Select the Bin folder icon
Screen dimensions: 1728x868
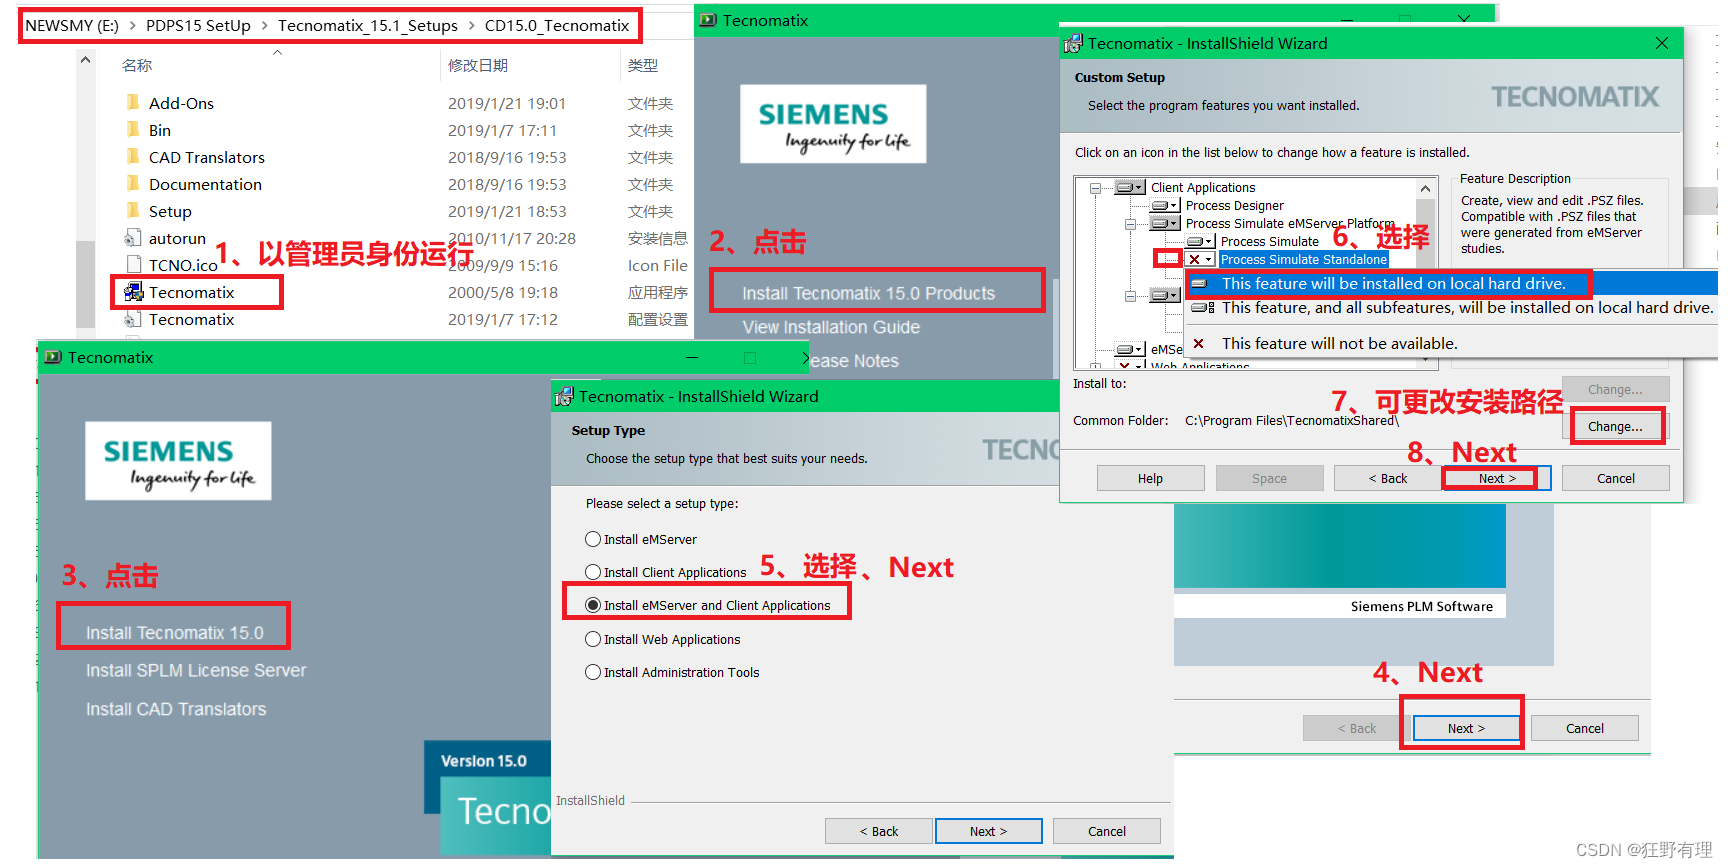[133, 130]
